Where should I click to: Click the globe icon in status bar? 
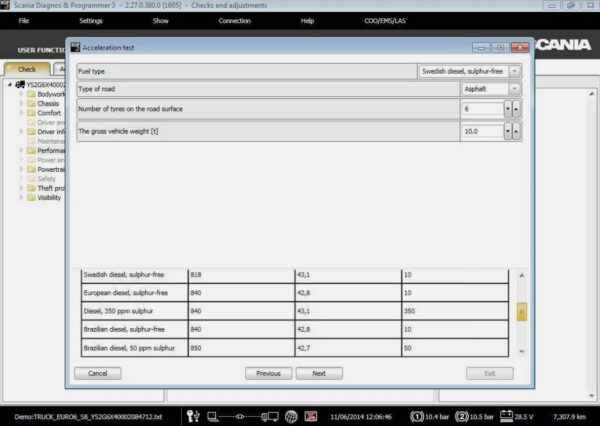[291, 416]
